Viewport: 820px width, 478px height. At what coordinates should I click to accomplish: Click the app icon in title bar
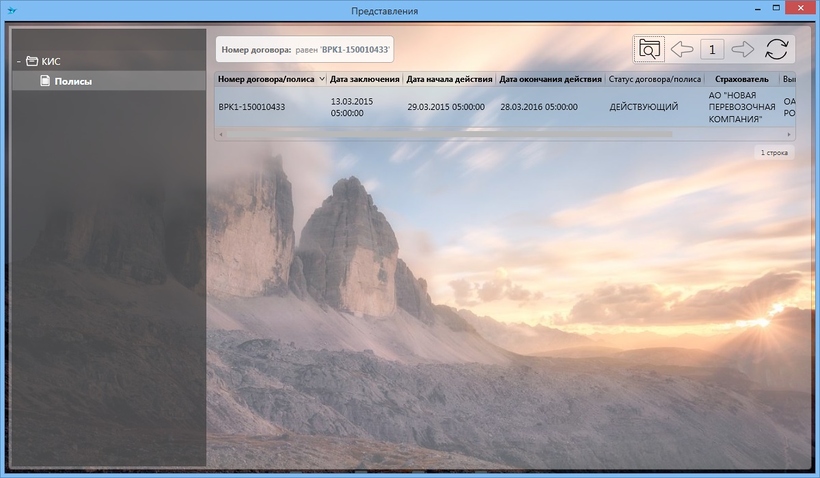coord(11,10)
